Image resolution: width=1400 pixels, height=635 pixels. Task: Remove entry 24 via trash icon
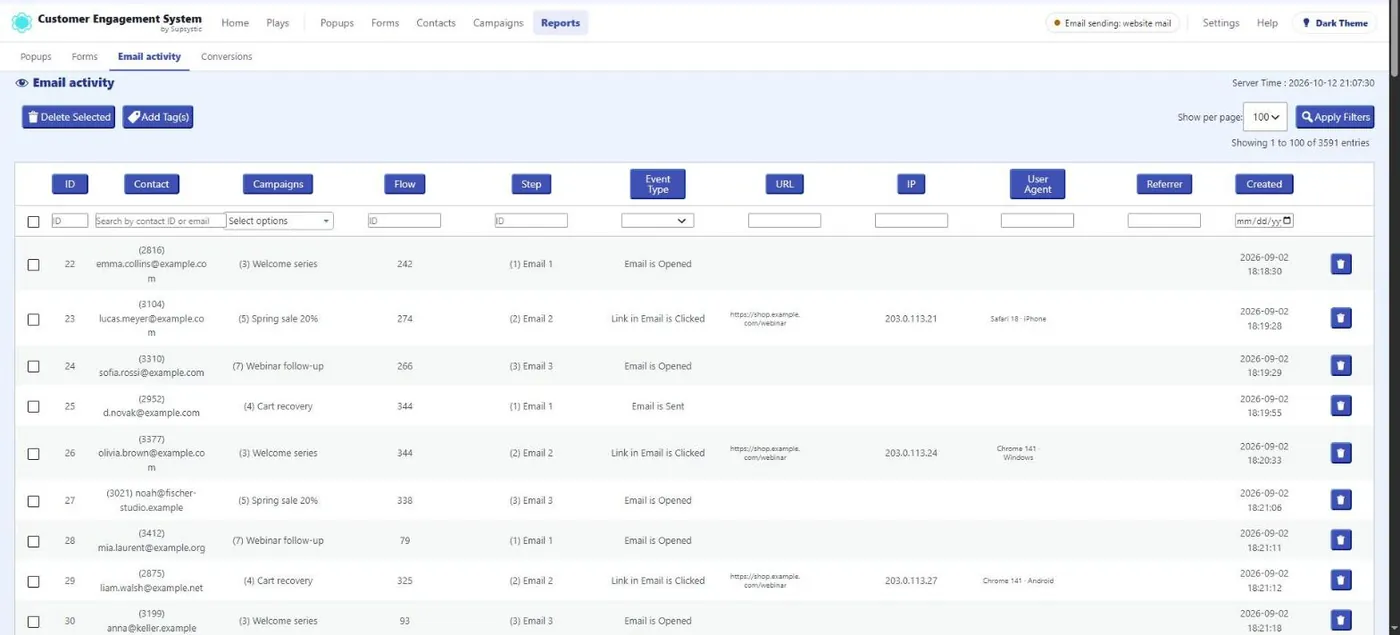(x=1341, y=366)
